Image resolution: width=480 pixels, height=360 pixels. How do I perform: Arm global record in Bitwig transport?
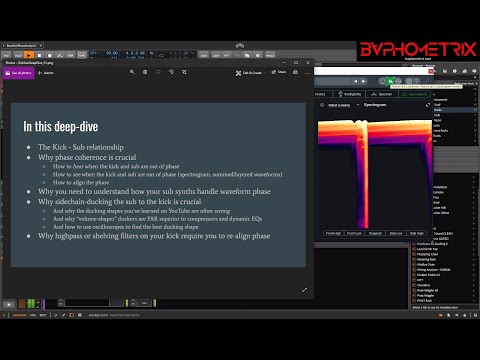coord(50,55)
